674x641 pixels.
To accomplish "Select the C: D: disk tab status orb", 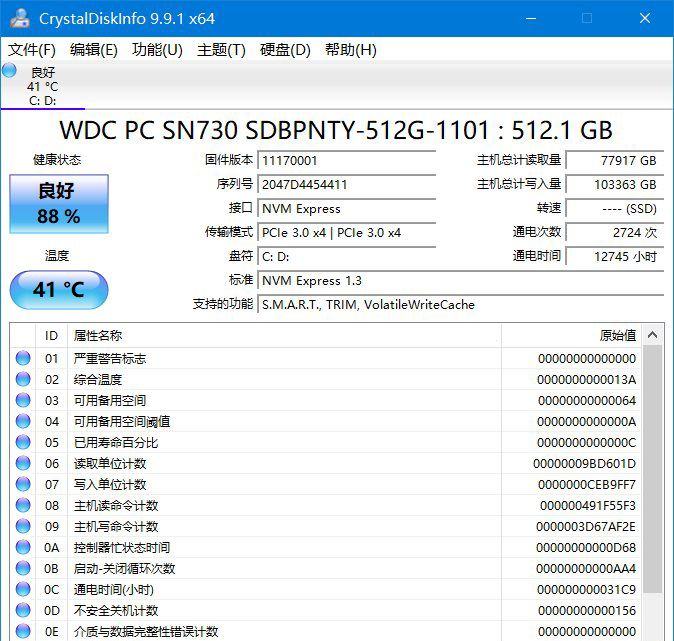I will [9, 70].
